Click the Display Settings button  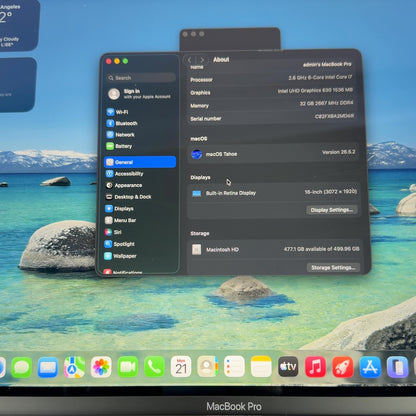[332, 210]
